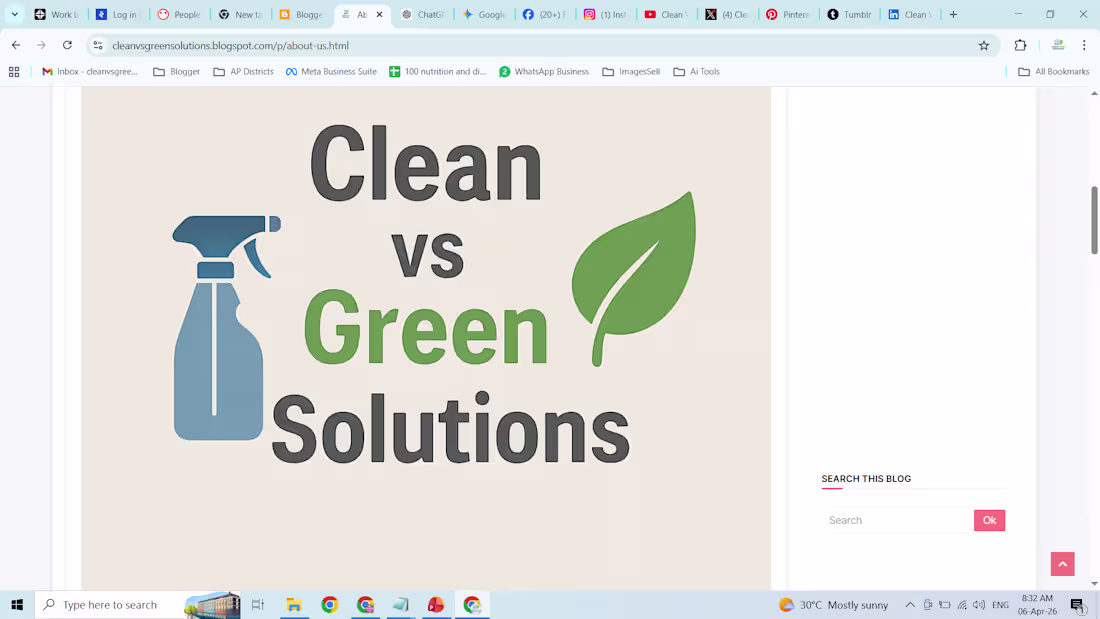The height and width of the screenshot is (619, 1100).
Task: Close the active About Us tab
Action: (x=380, y=14)
